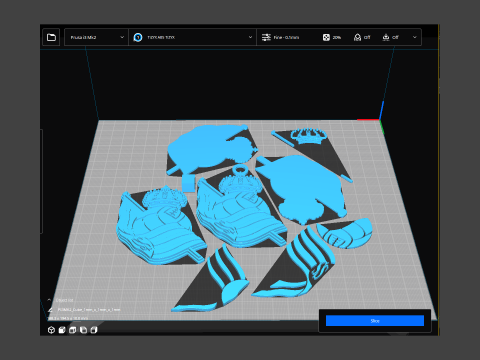Image resolution: width=480 pixels, height=360 pixels.
Task: Click the blue Slice button
Action: pos(375,321)
